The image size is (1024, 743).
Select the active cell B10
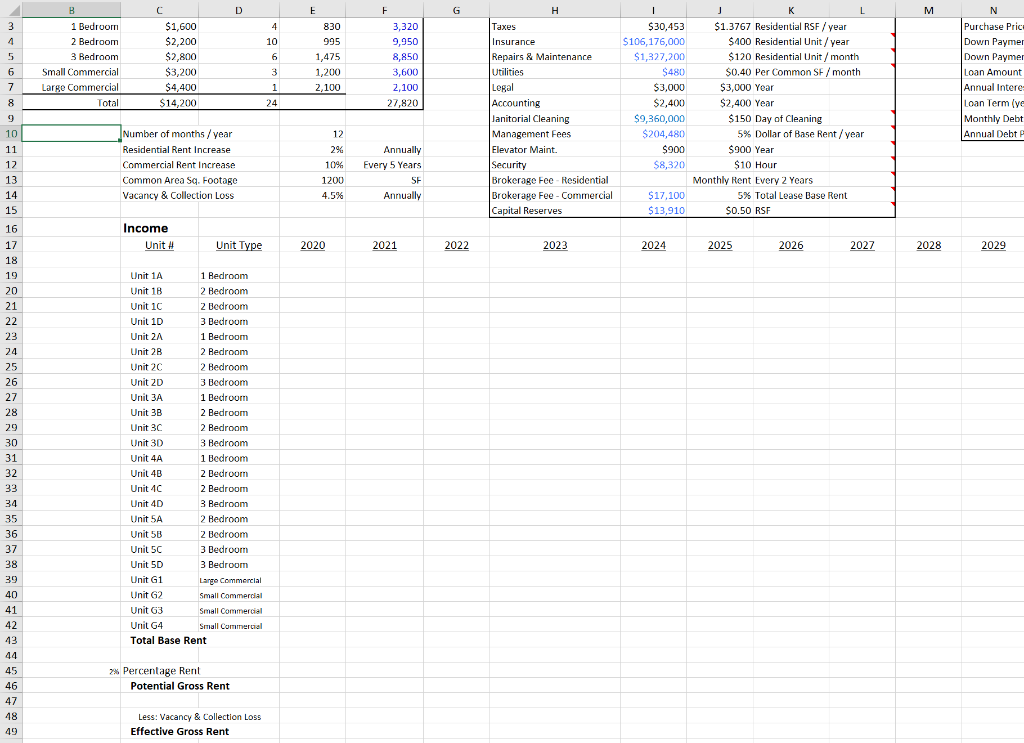point(71,134)
